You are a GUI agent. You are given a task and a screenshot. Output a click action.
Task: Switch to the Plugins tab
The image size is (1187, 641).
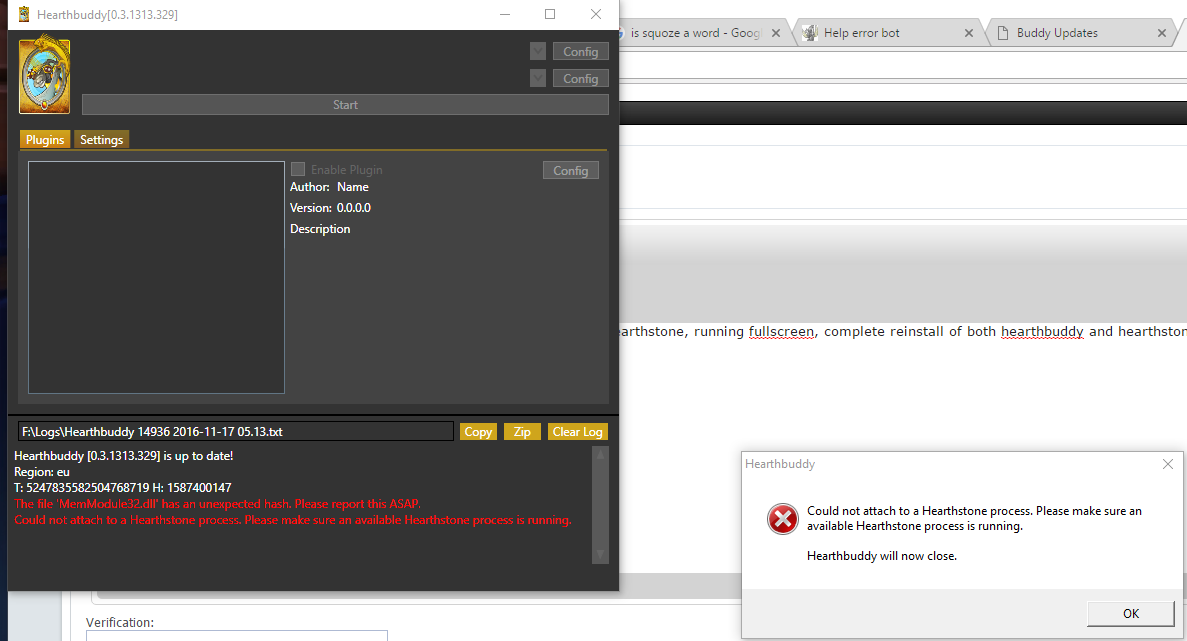tap(45, 140)
